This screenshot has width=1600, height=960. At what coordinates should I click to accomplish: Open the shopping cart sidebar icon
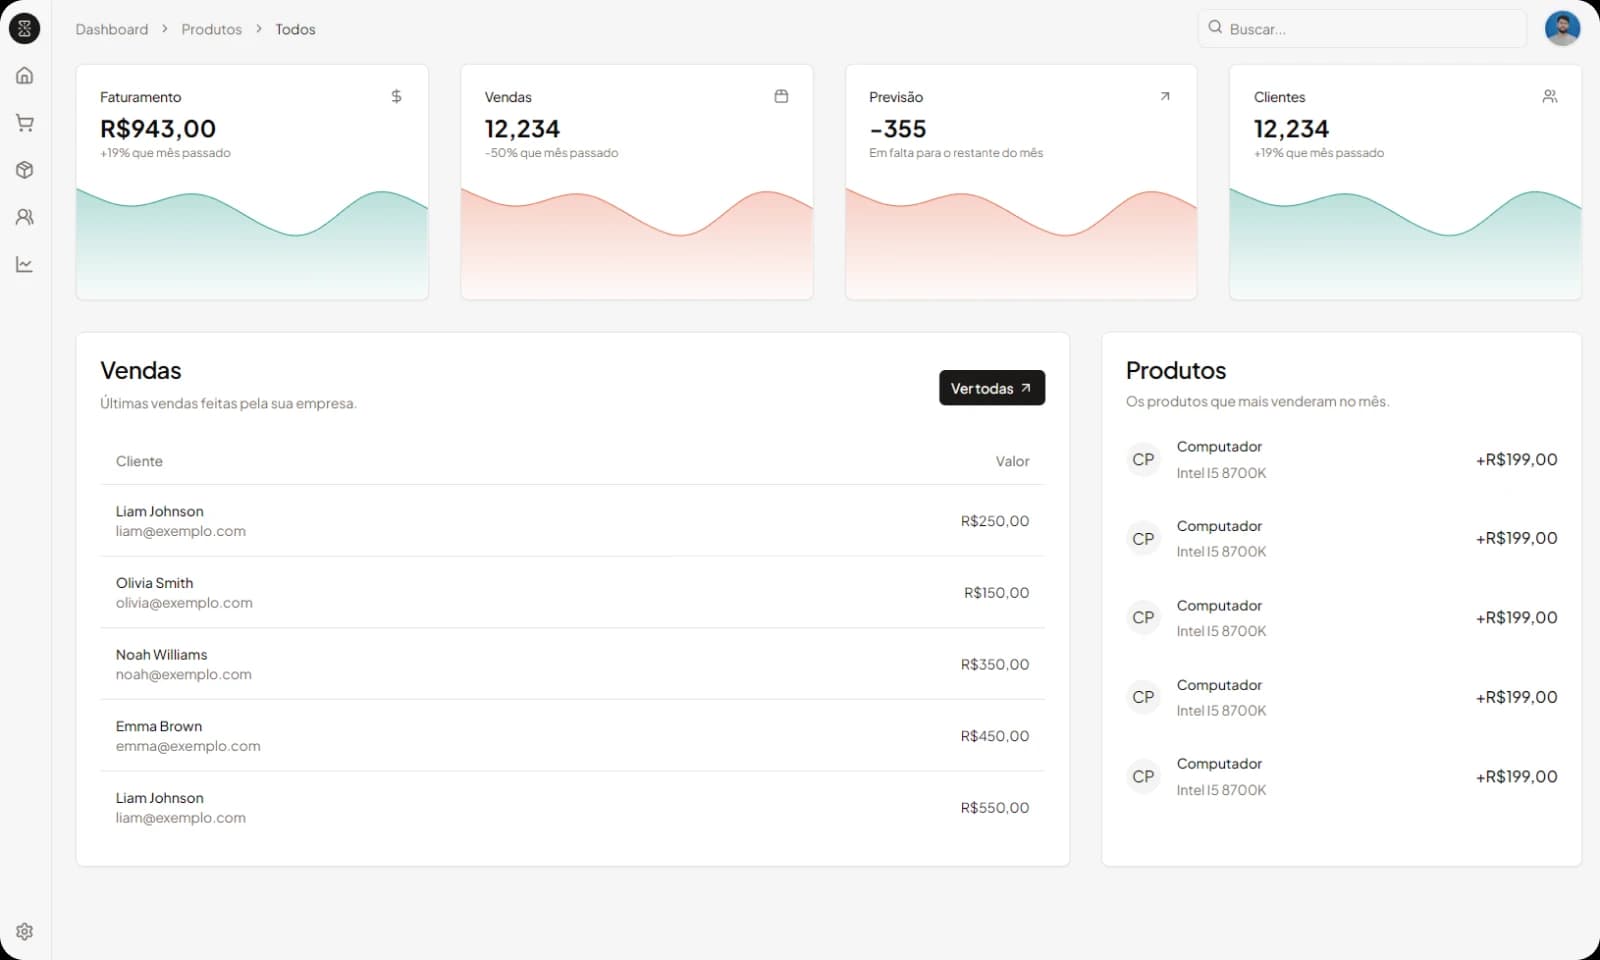click(x=25, y=123)
